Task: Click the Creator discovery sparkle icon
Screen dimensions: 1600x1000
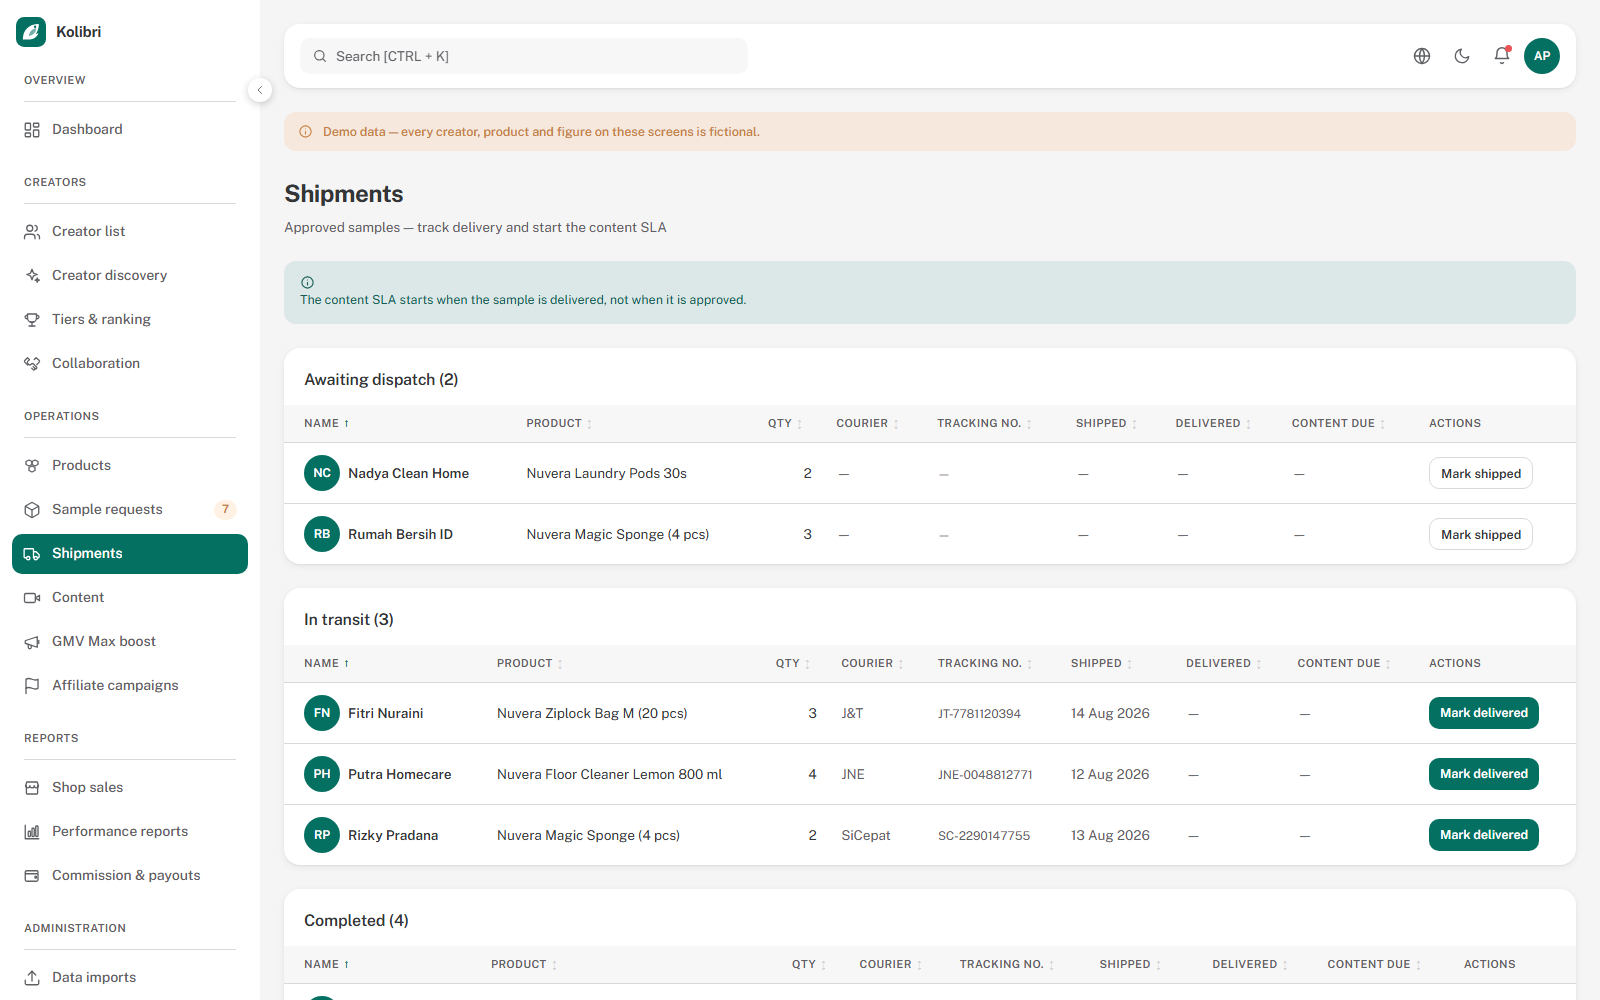Action: click(x=32, y=276)
